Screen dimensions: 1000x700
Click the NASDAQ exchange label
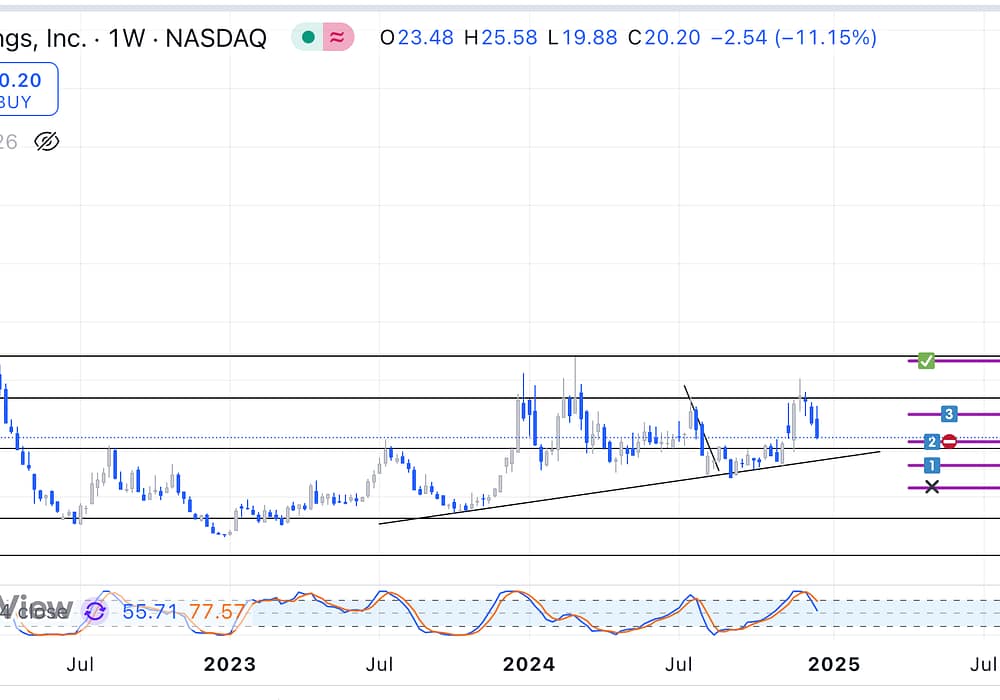[x=216, y=38]
